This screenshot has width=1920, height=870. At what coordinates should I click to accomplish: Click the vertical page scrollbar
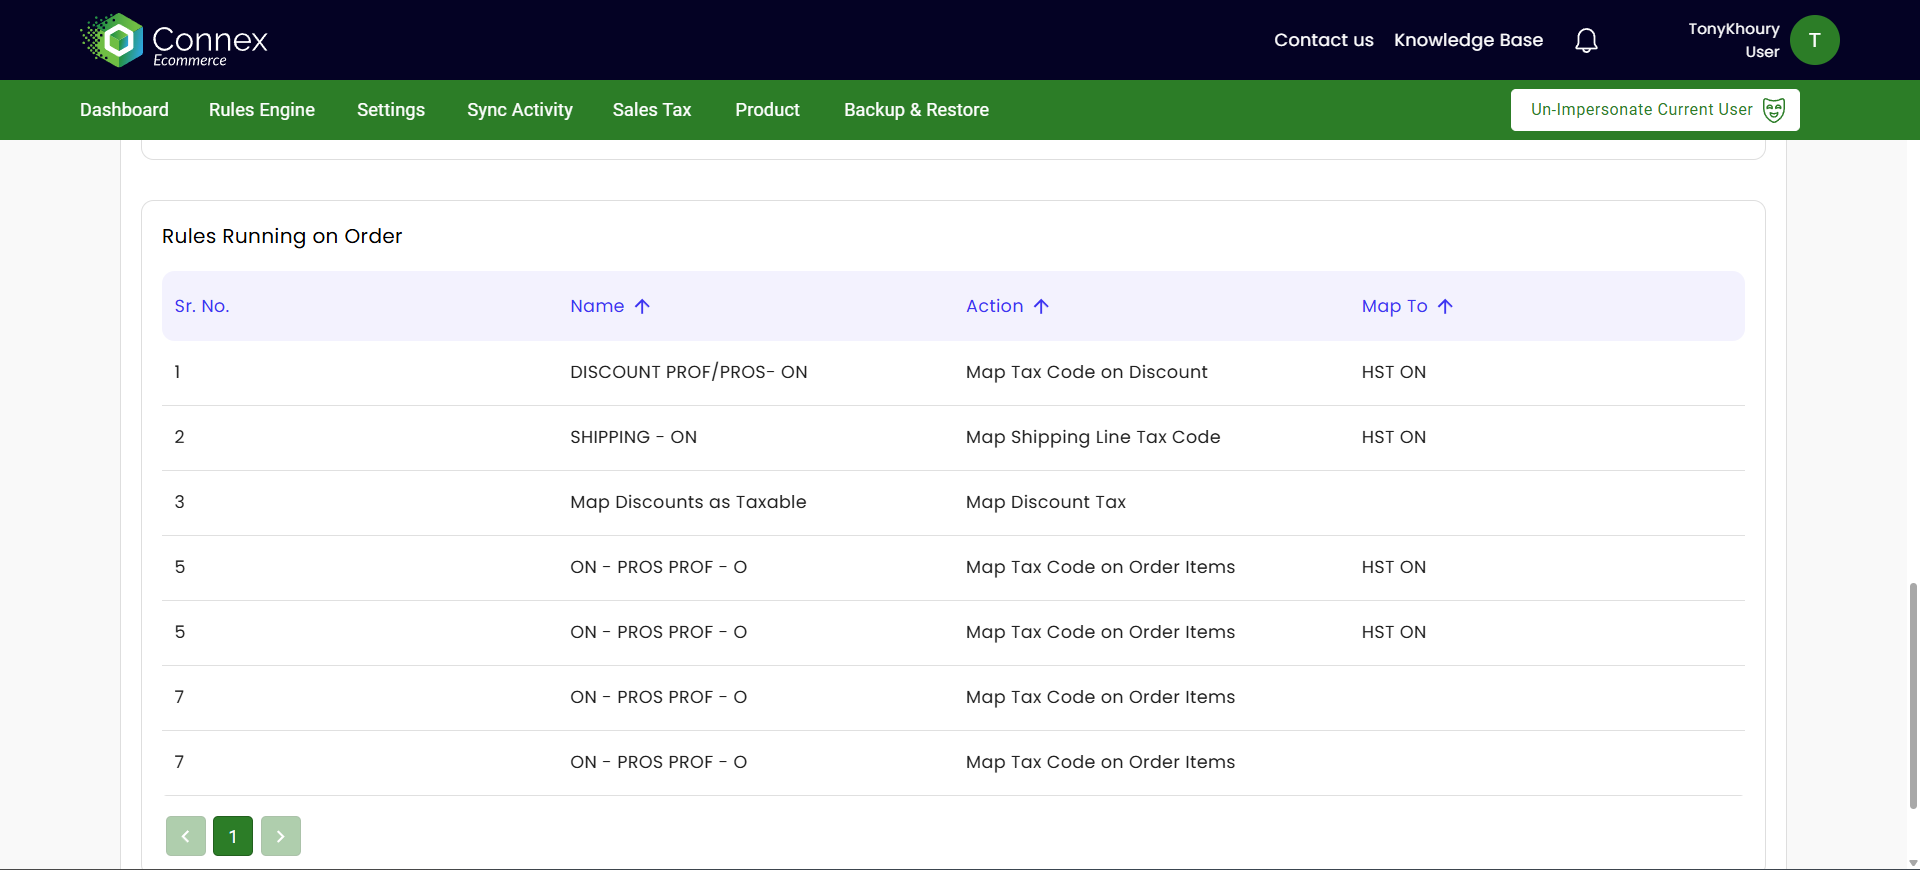[1913, 695]
